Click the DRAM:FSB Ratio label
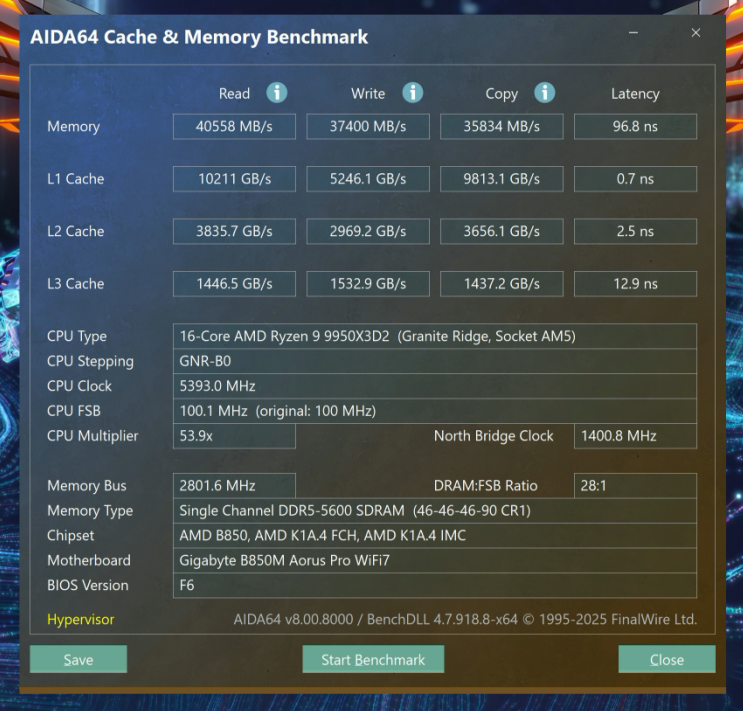The width and height of the screenshot is (743, 711). coord(486,485)
